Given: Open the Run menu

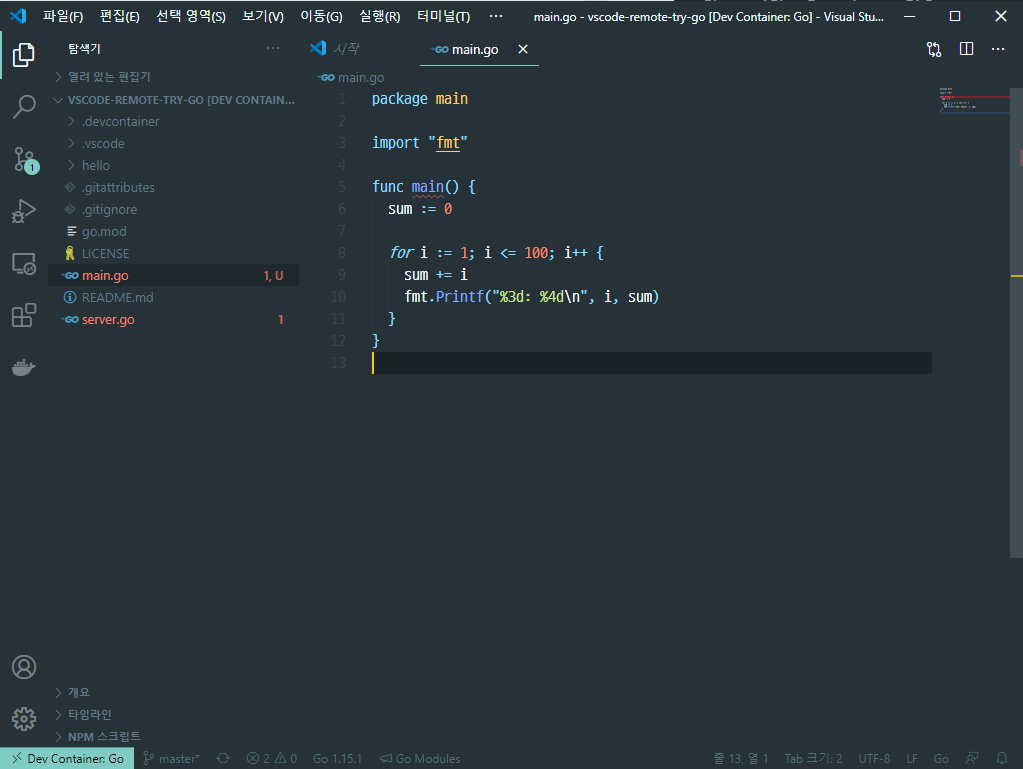Looking at the screenshot, I should 379,16.
